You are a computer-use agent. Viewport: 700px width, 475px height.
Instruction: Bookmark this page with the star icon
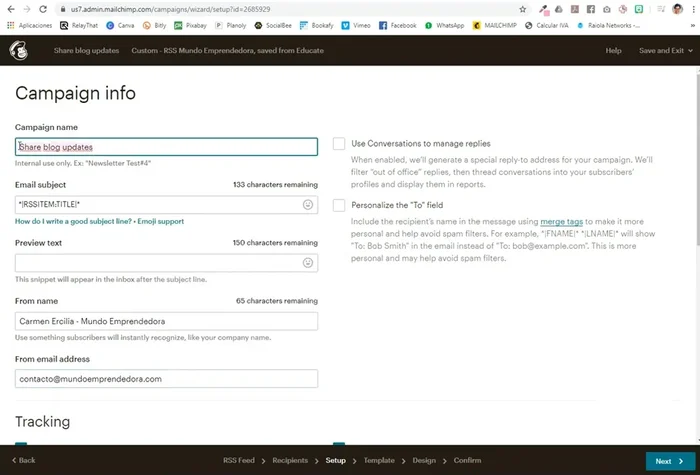(522, 9)
